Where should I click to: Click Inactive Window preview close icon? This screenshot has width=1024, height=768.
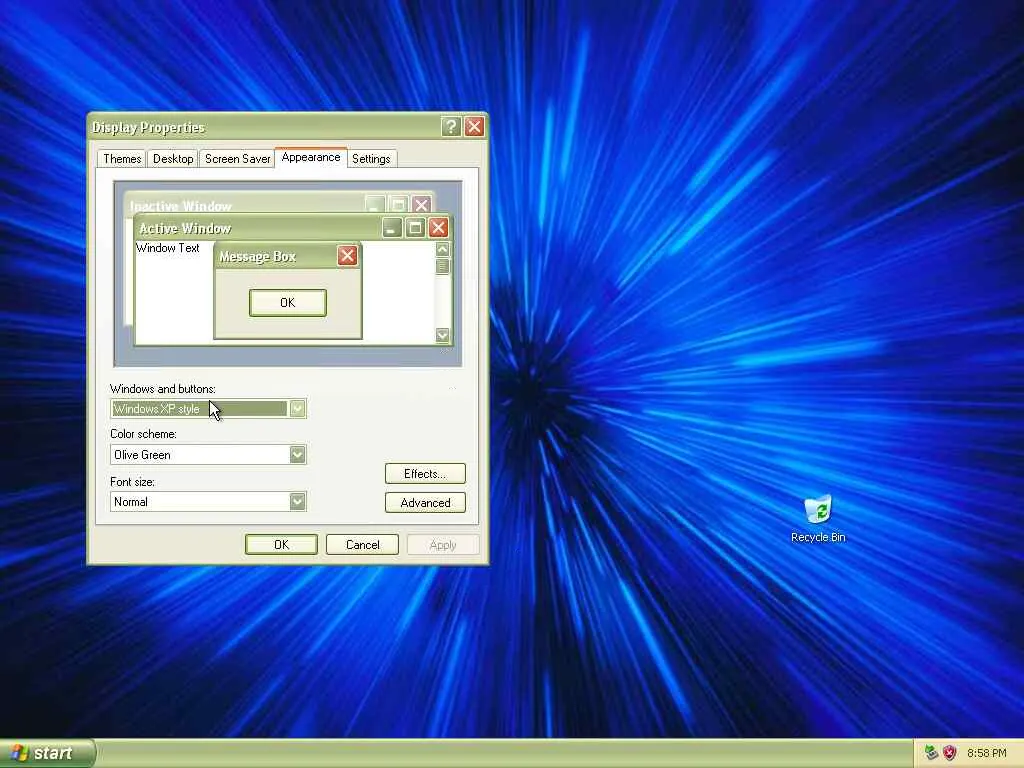421,204
